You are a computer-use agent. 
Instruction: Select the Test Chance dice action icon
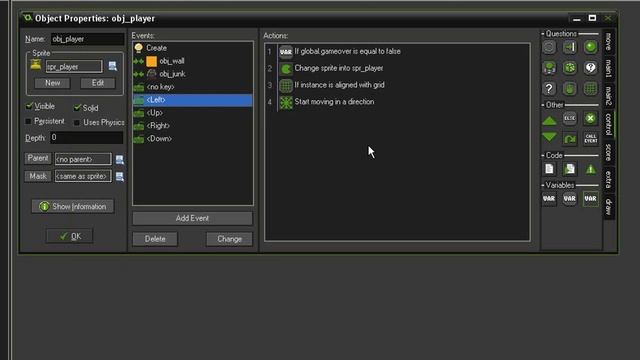(570, 68)
